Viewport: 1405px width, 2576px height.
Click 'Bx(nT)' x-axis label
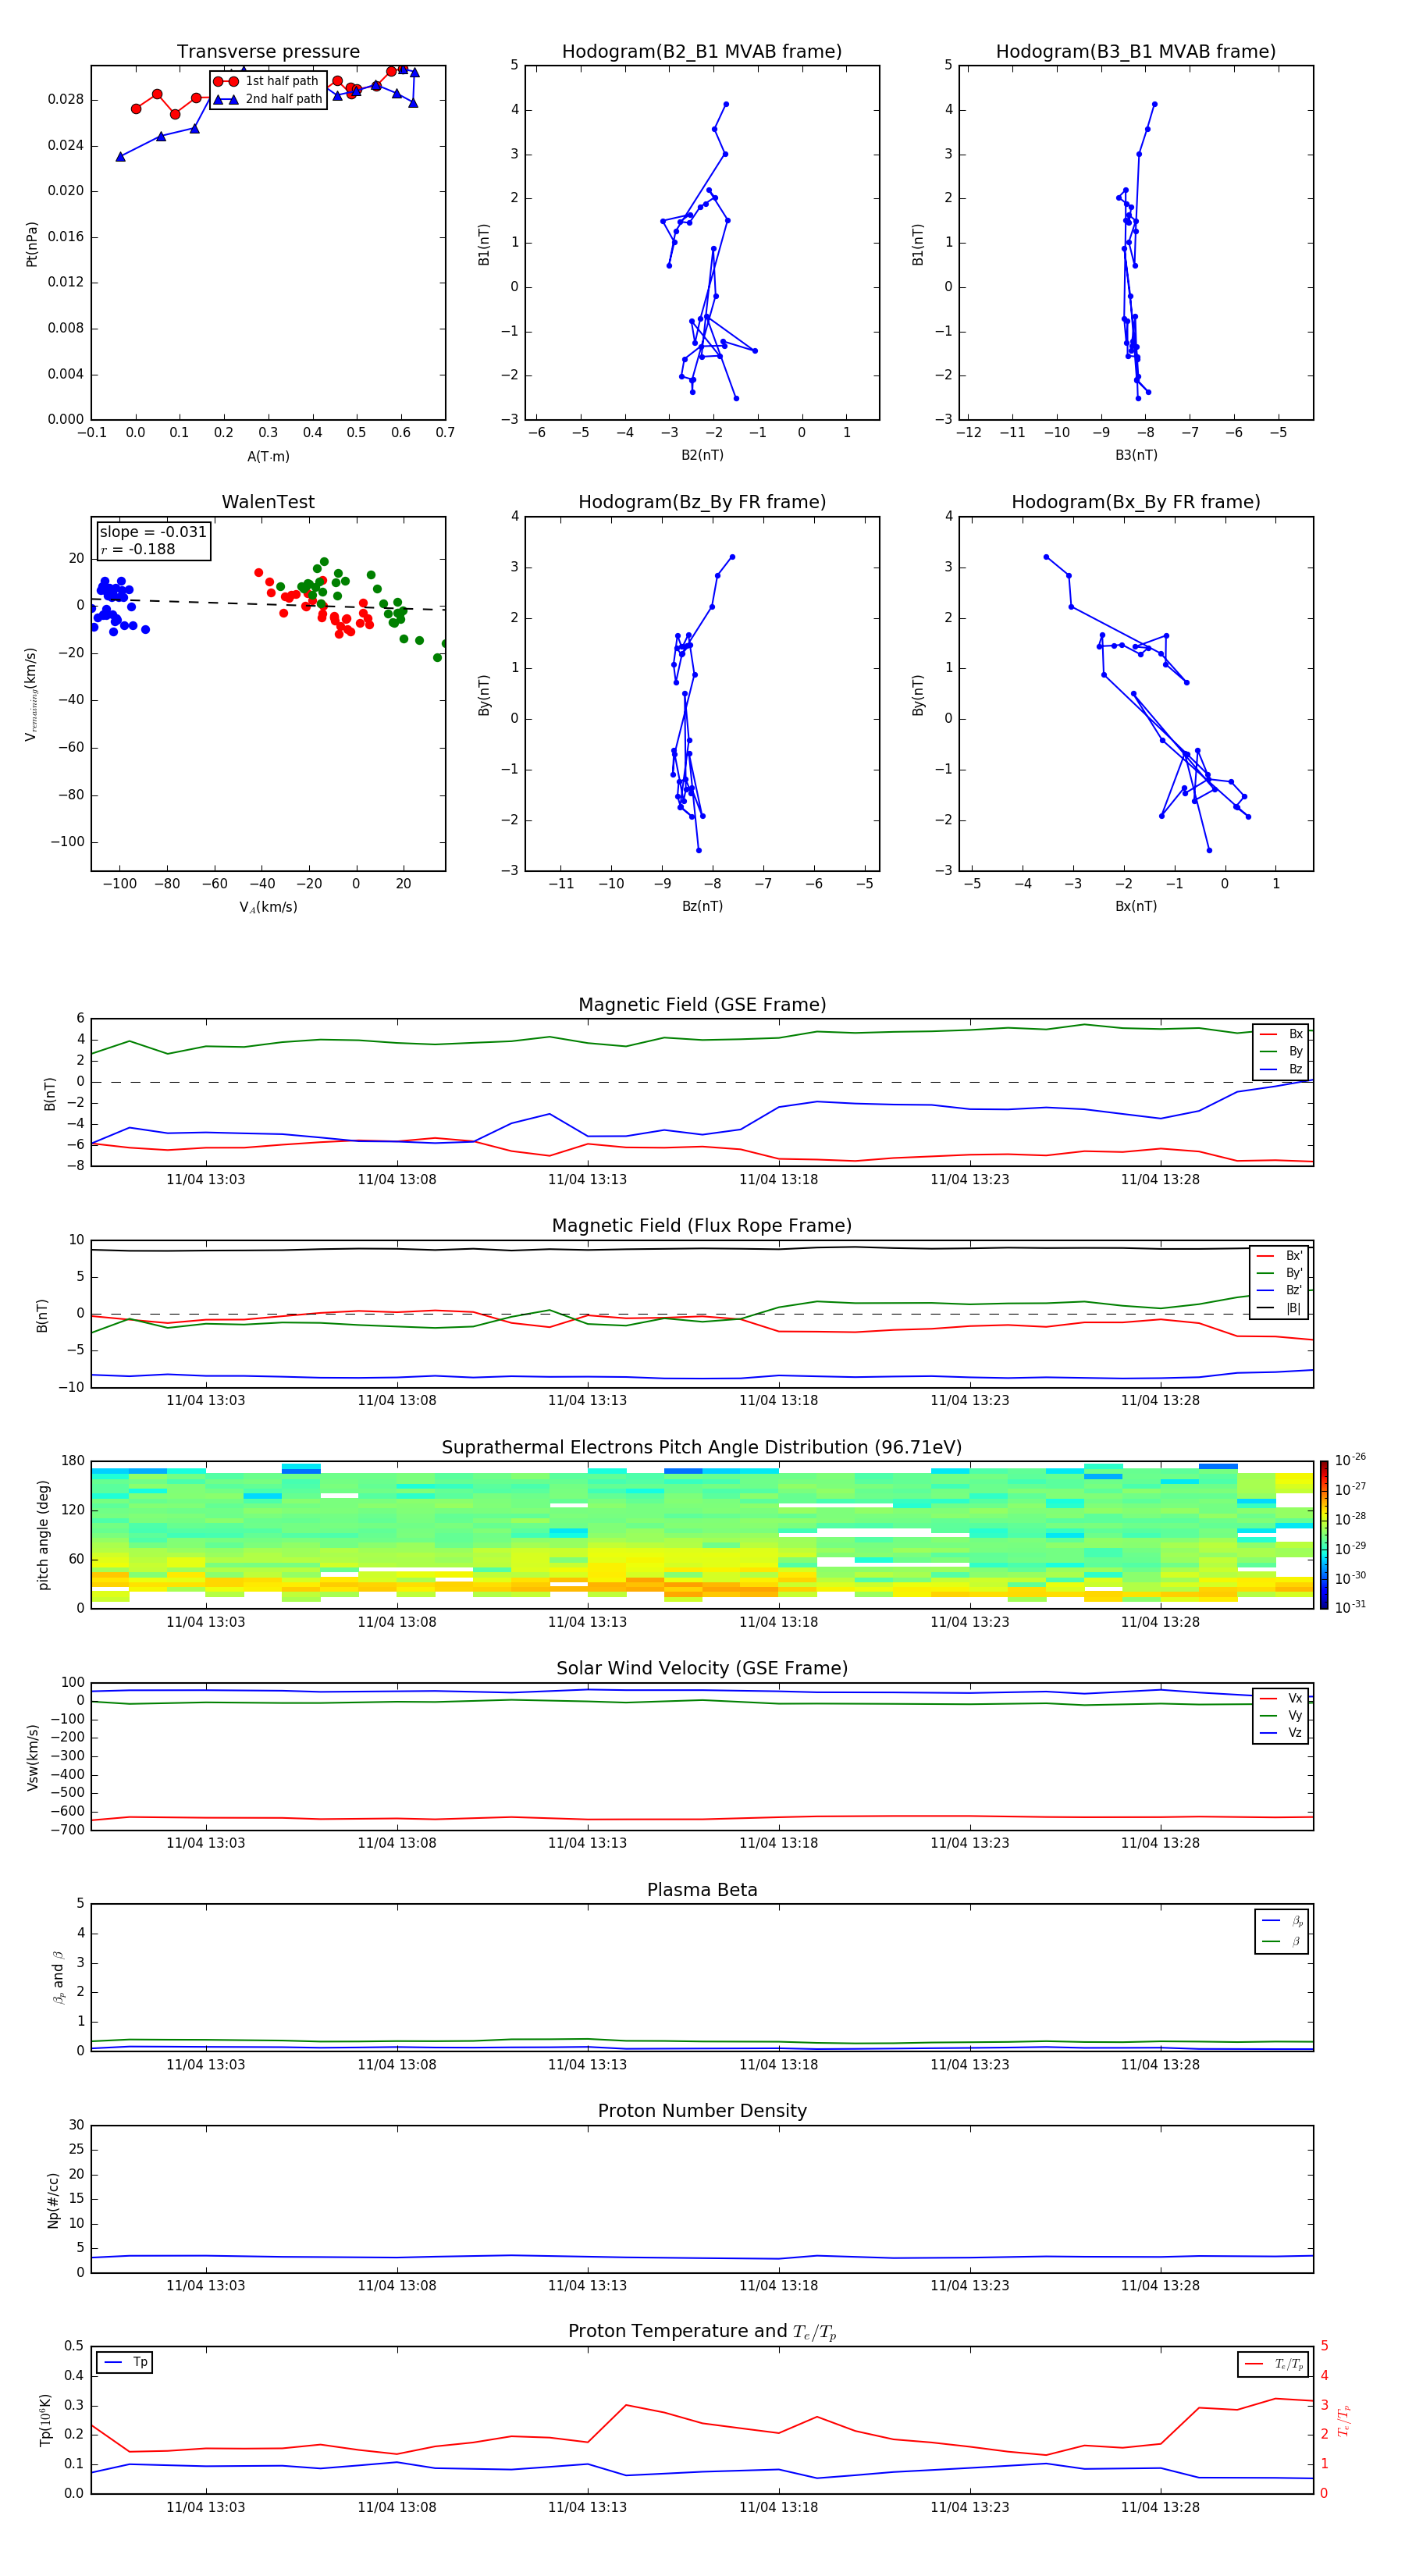click(x=1136, y=906)
